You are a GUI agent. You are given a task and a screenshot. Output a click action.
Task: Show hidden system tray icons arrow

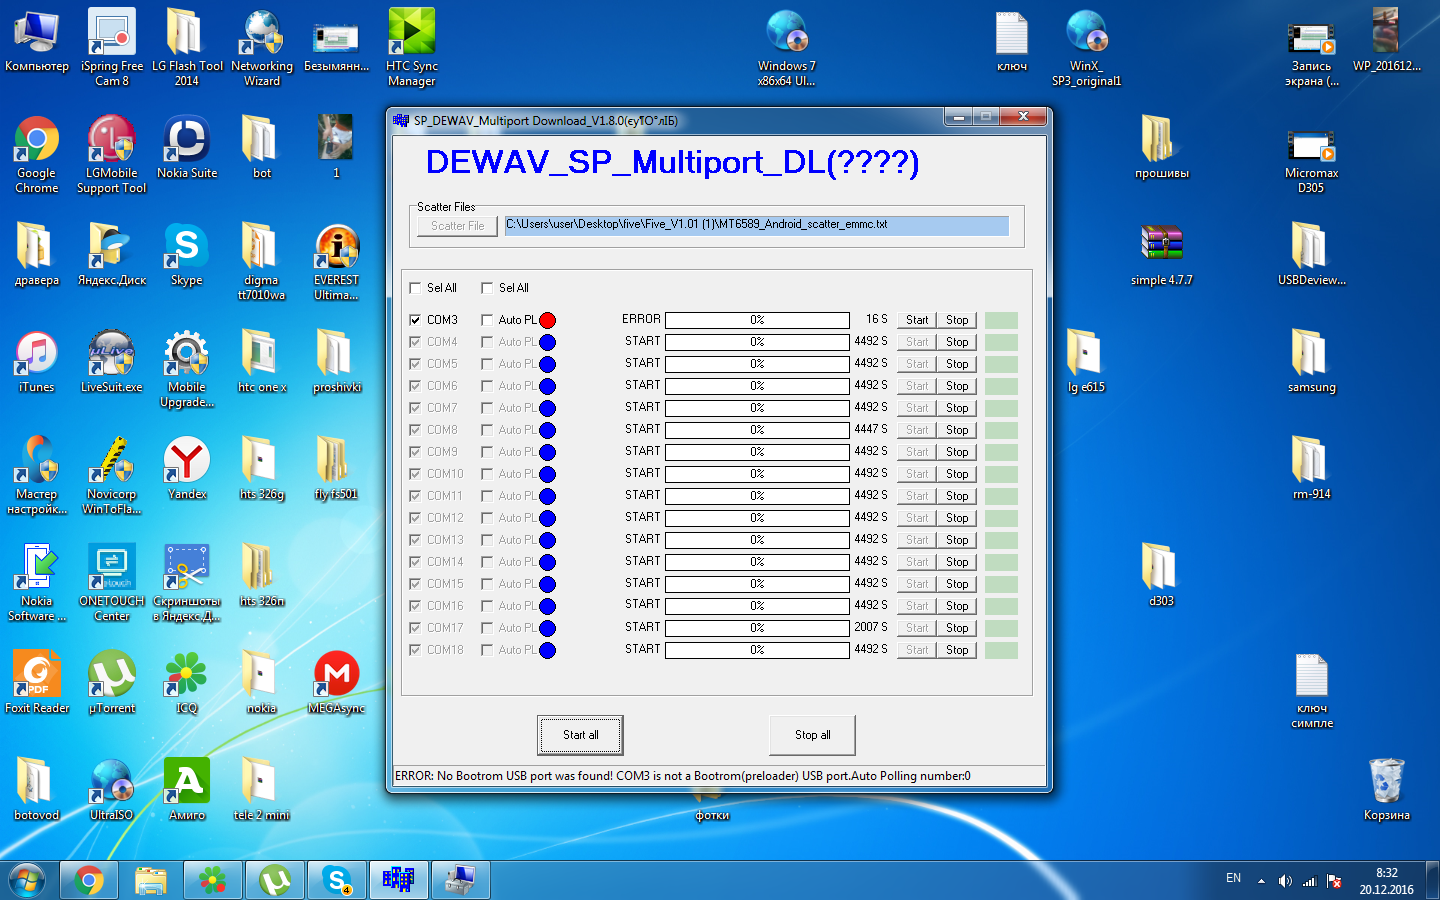(x=1261, y=881)
